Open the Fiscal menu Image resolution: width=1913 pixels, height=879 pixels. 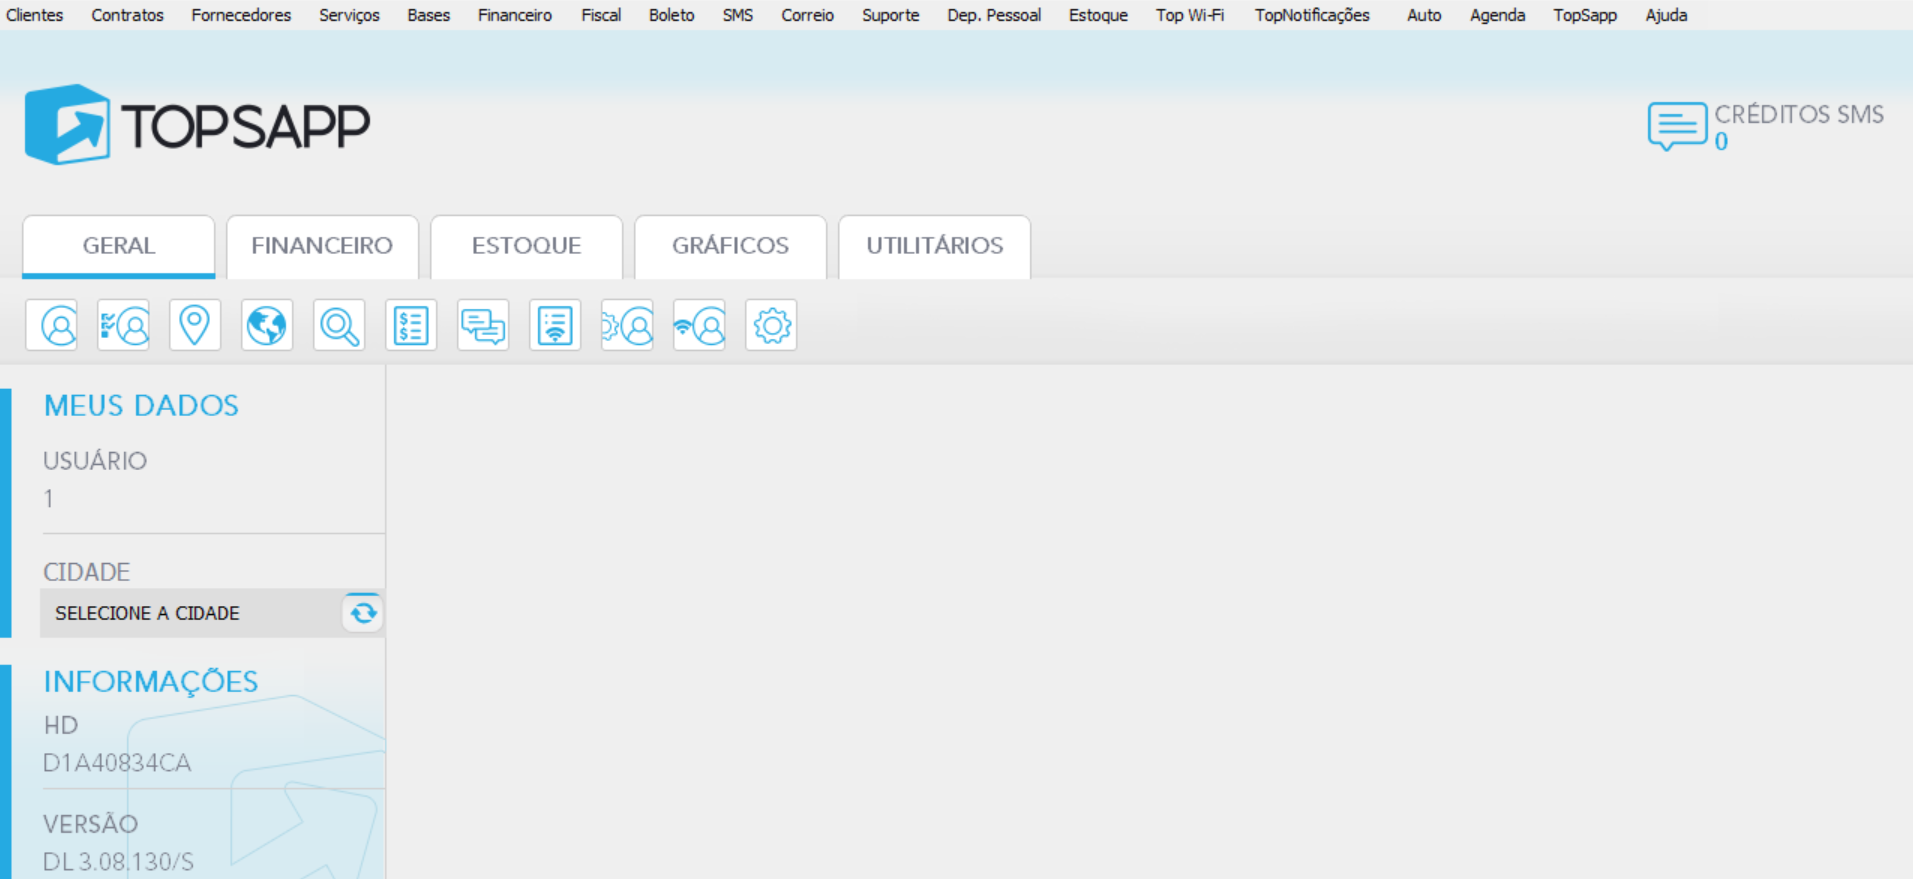coord(601,15)
